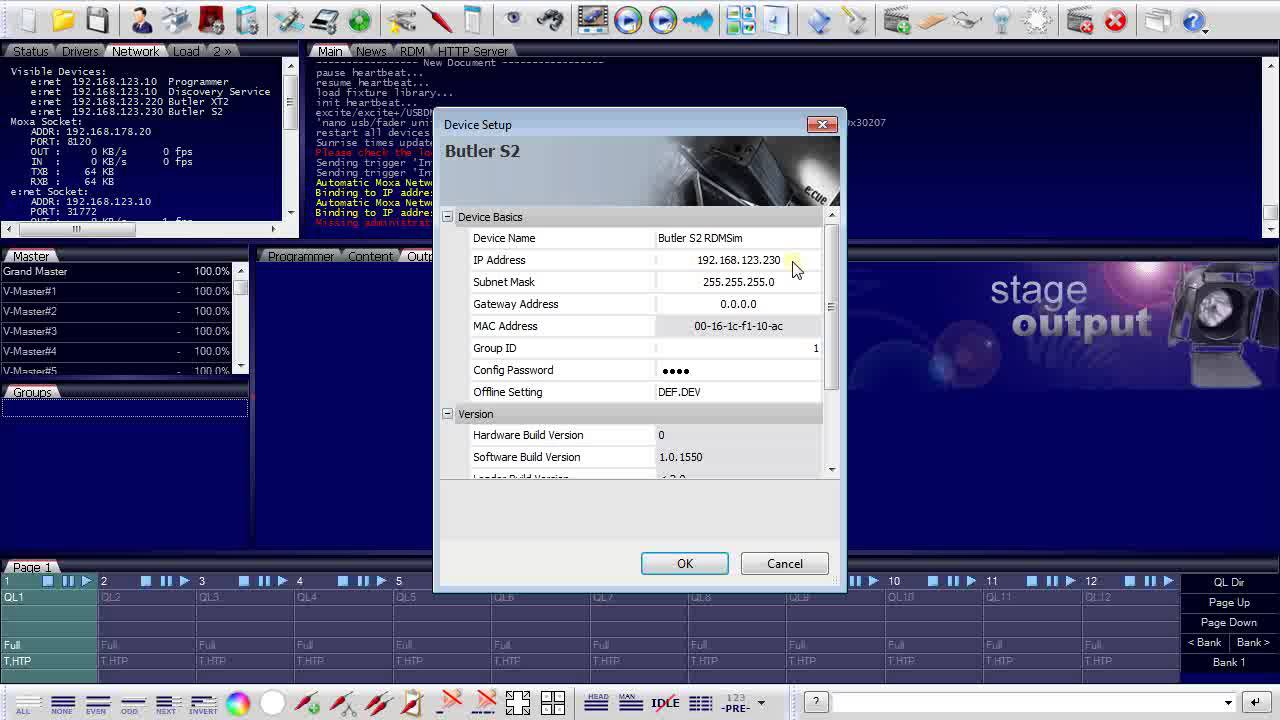
Task: Toggle the HEAD mode icon
Action: coord(597,703)
